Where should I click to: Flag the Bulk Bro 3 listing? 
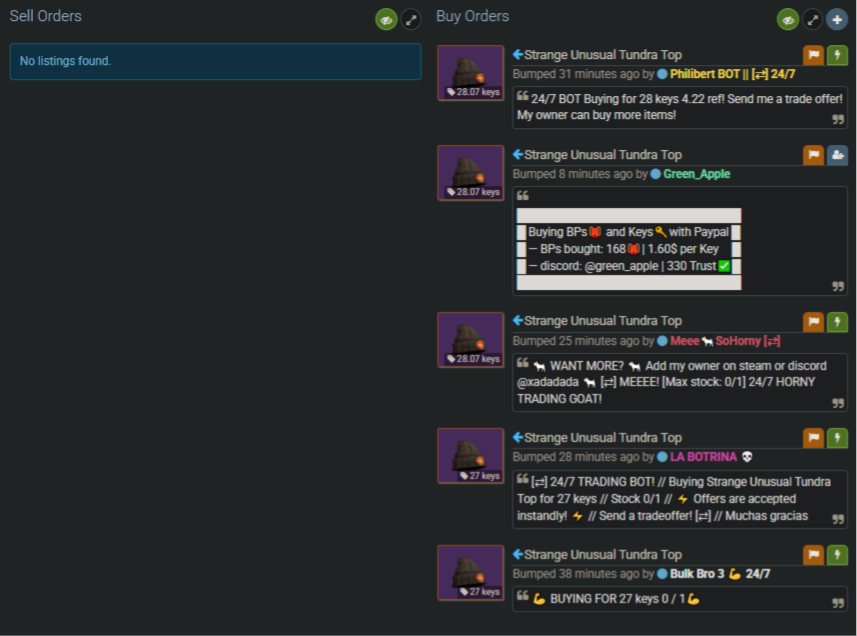pos(813,555)
